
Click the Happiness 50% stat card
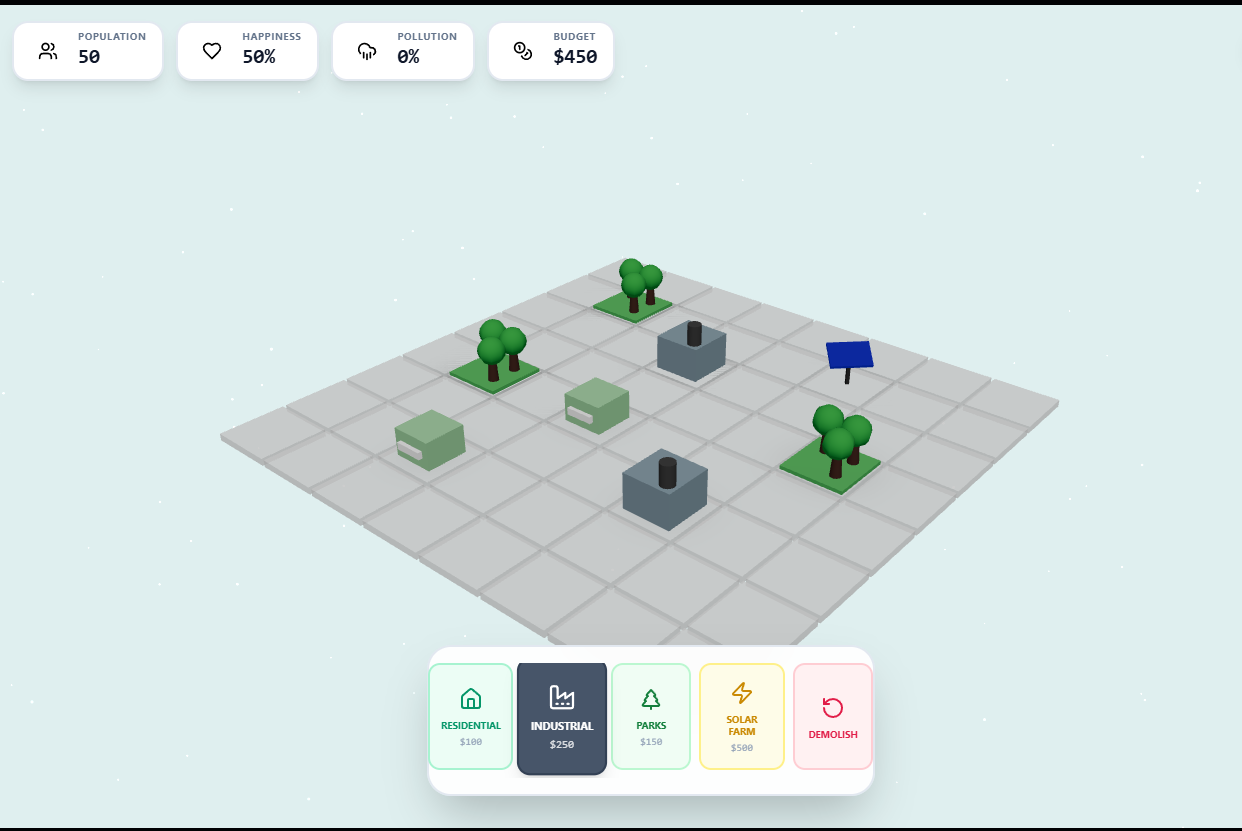247,51
